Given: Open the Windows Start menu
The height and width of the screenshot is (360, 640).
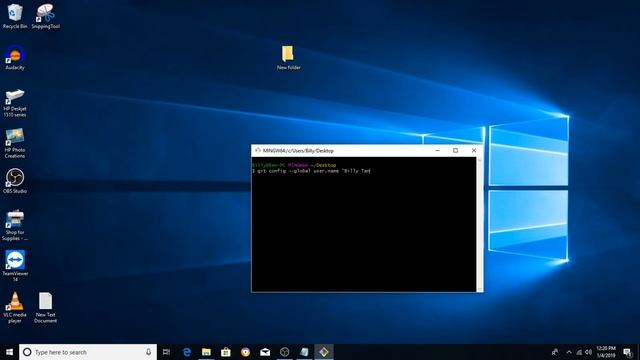Looking at the screenshot, I should [9, 352].
